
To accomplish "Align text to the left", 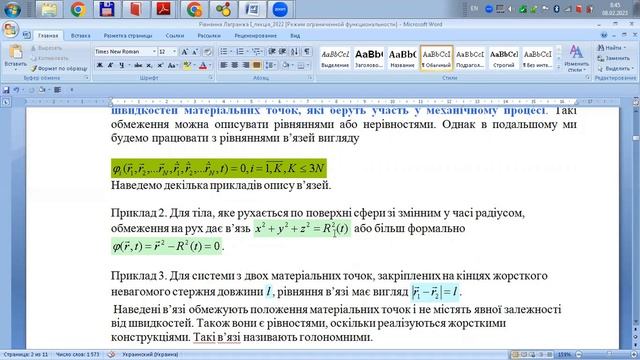I will (x=224, y=65).
